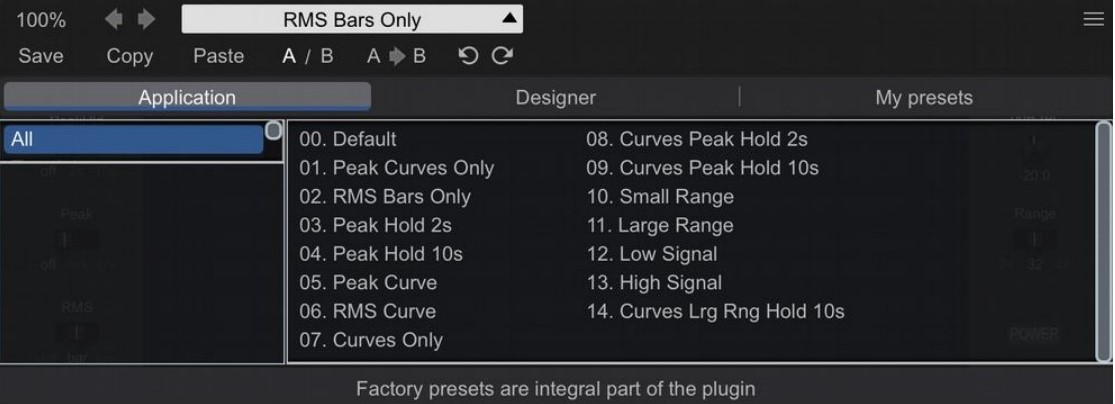
Task: Open the RMS Bars Only preset dropdown
Action: 352,19
